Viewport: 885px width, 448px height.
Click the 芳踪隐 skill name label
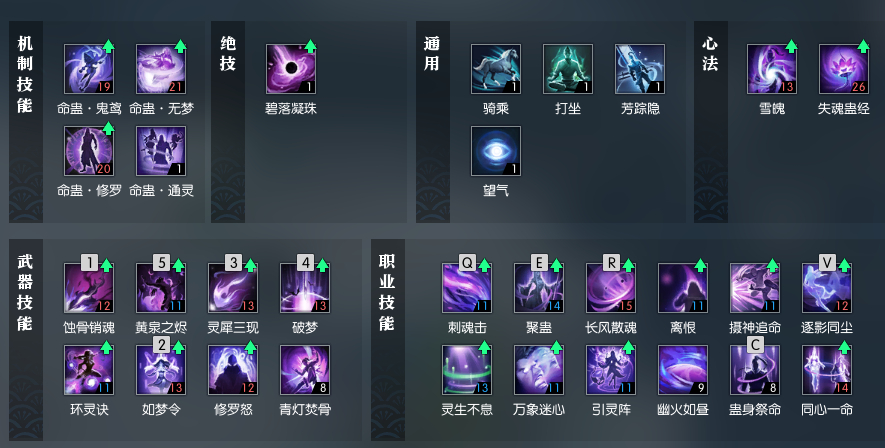[x=640, y=108]
